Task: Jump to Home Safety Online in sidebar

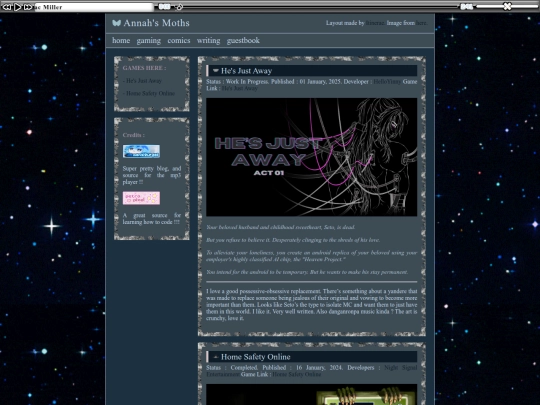Action: pyautogui.click(x=150, y=93)
